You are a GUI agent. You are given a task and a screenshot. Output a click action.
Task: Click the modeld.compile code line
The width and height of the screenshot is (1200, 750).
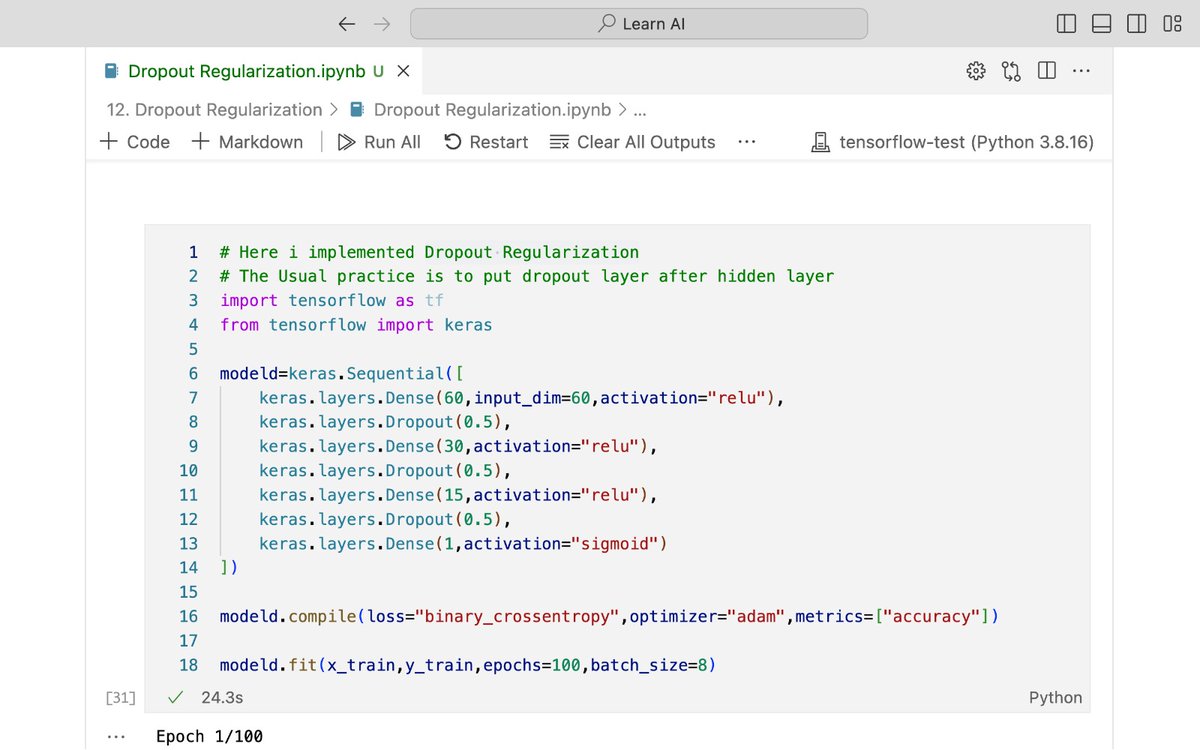(x=609, y=617)
